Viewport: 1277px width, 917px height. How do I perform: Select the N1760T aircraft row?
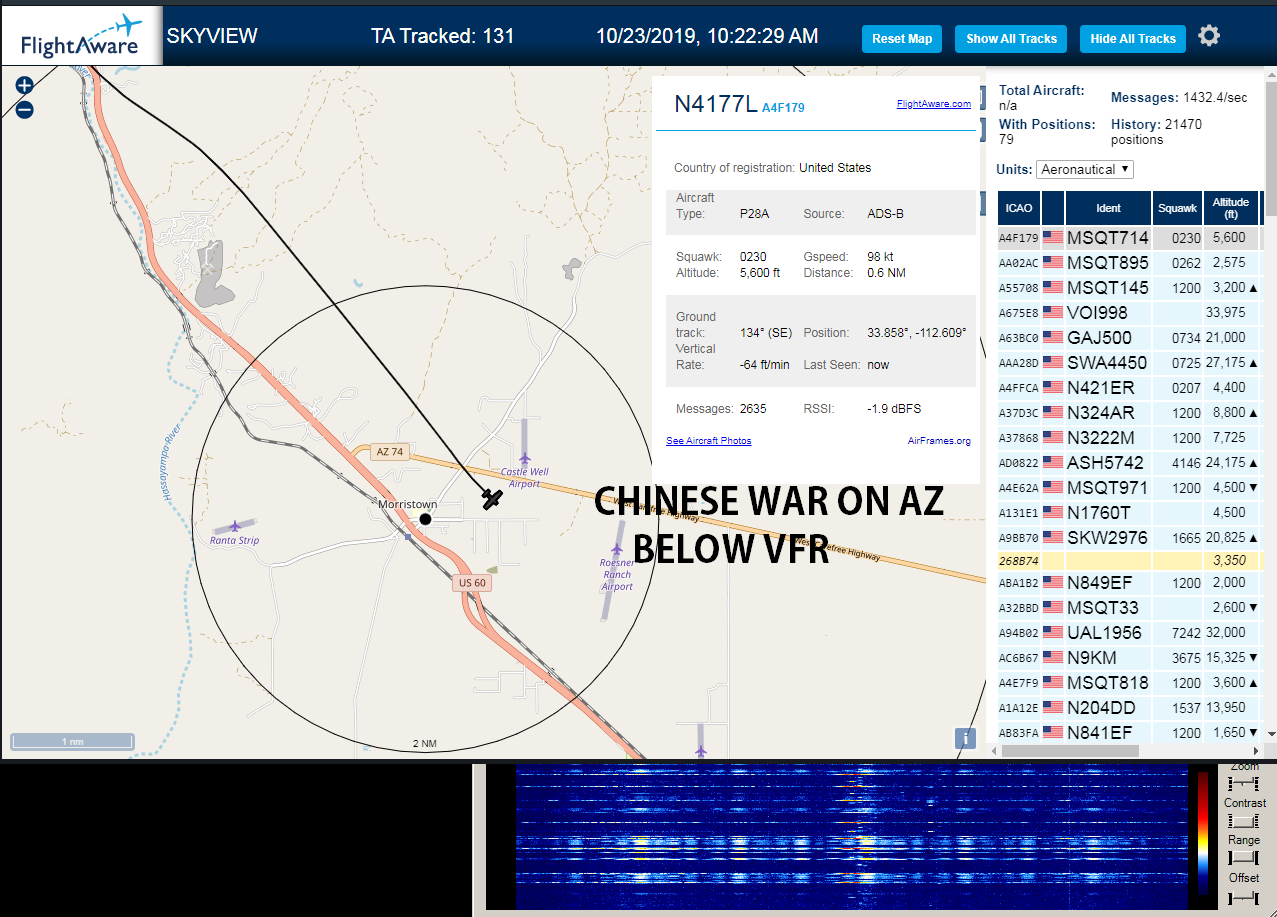[1129, 513]
